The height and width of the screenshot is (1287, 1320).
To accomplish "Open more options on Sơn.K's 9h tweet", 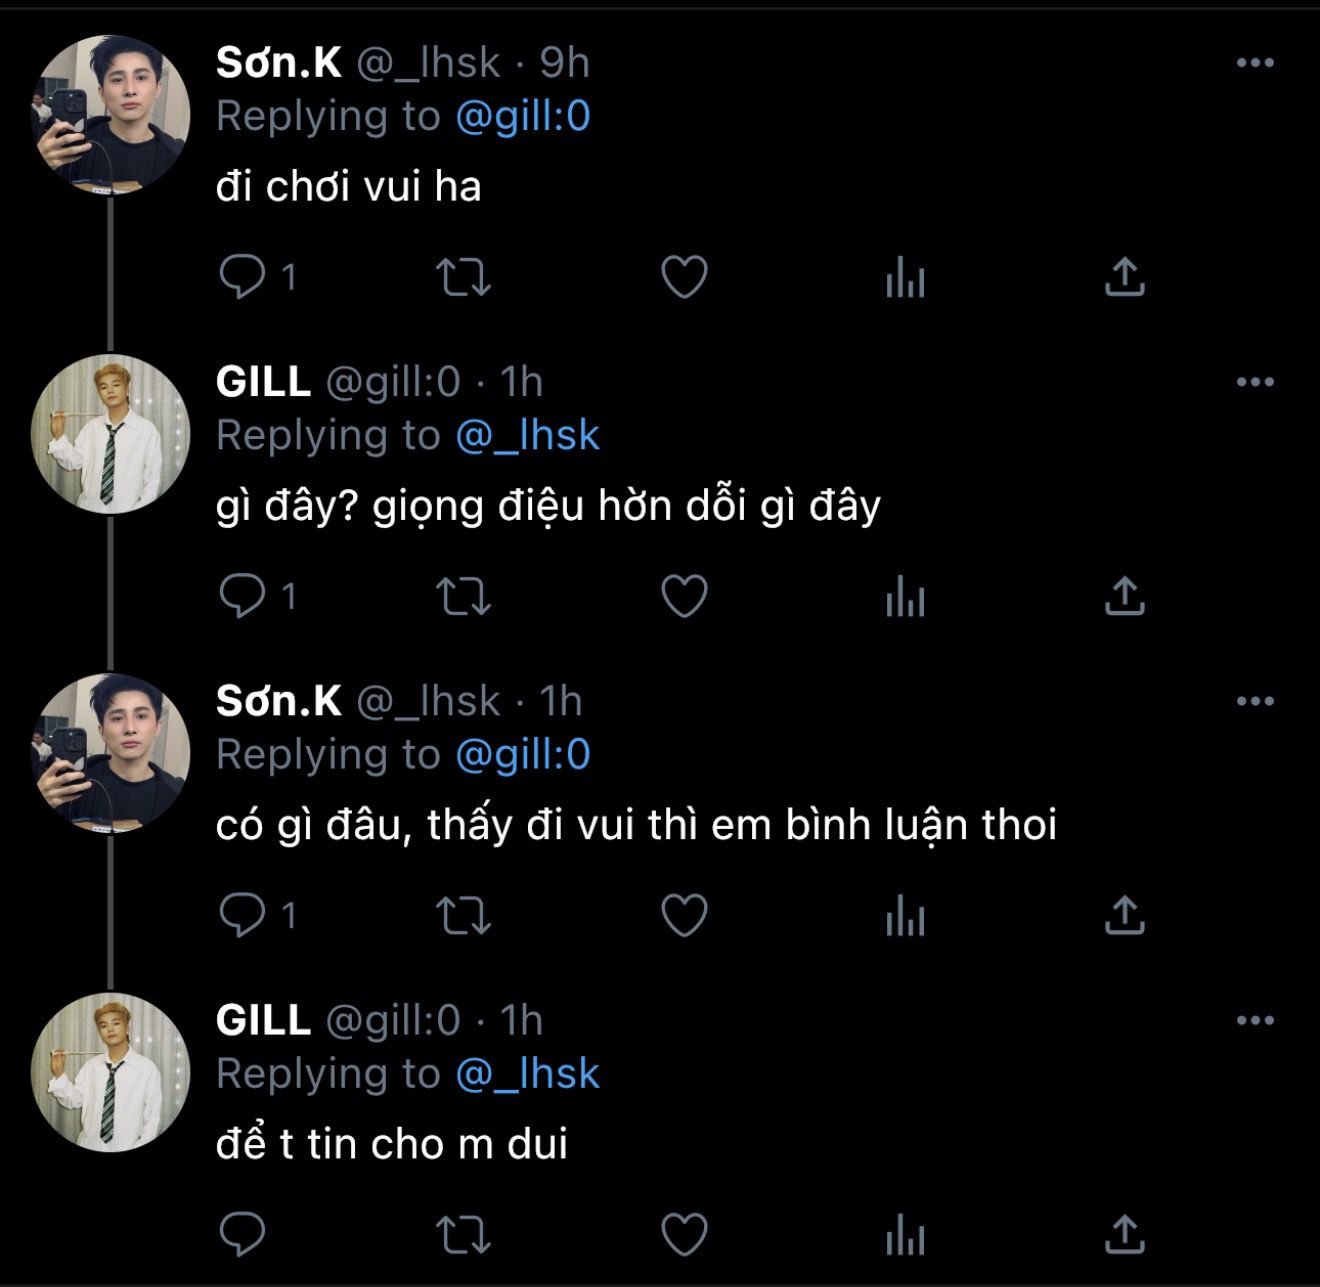I will click(1255, 63).
